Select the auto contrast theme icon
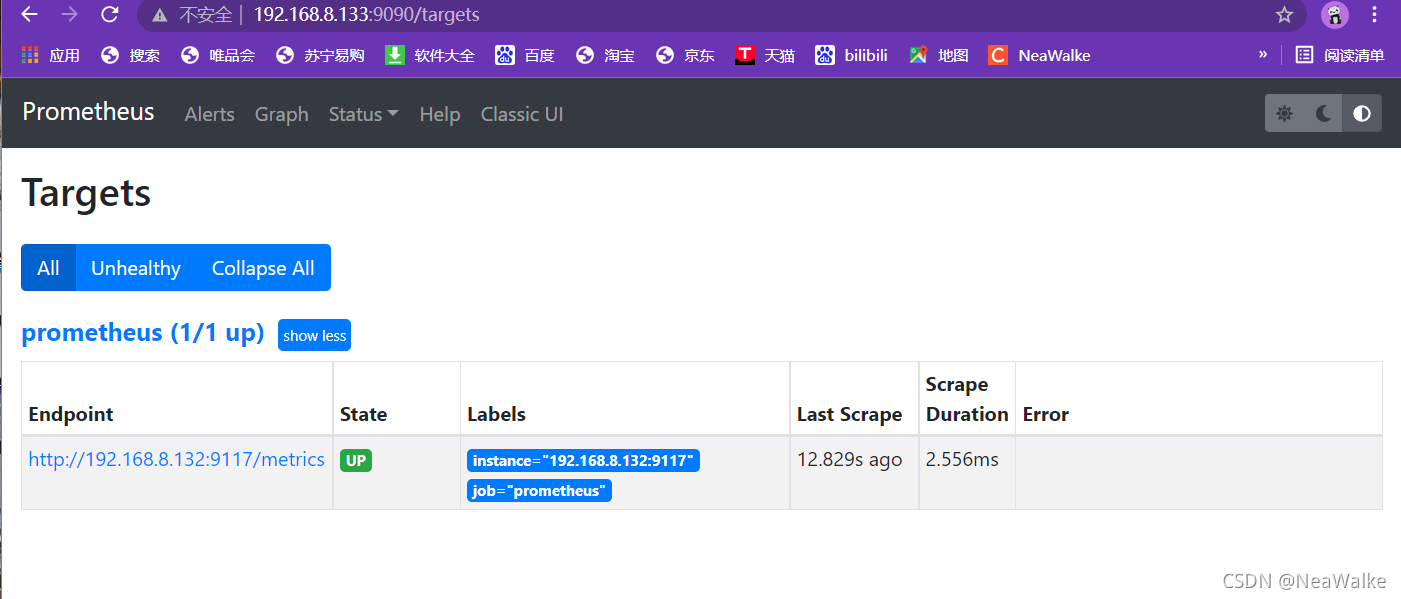 1362,113
